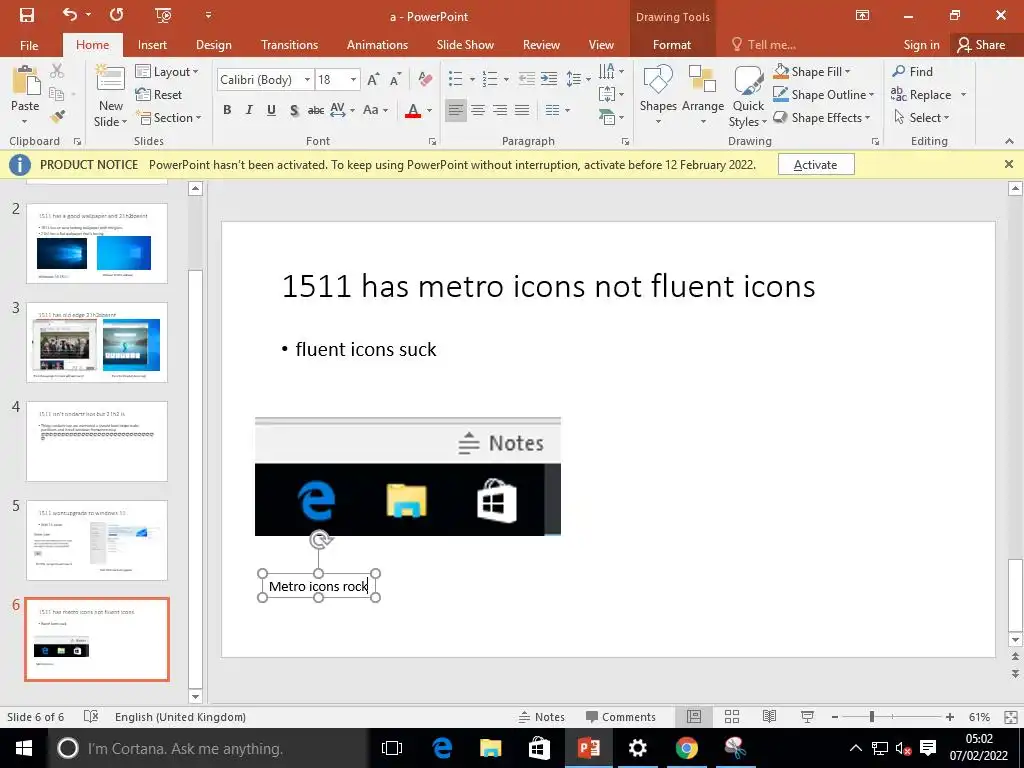Click the Format Painter brush icon
The height and width of the screenshot is (768, 1024).
coord(57,117)
